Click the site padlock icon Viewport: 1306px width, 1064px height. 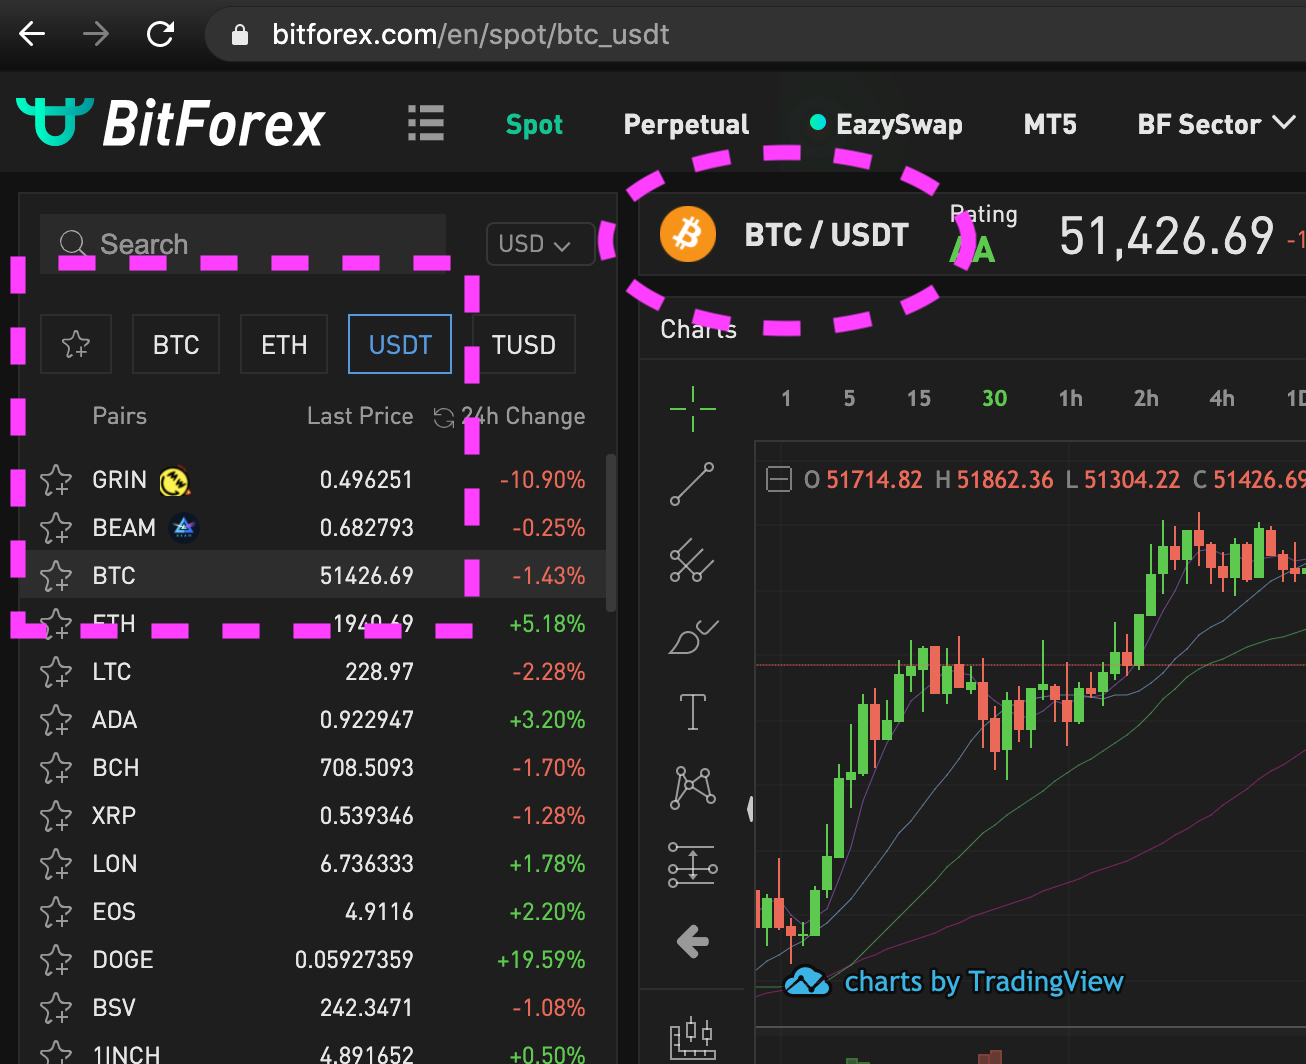coord(239,35)
